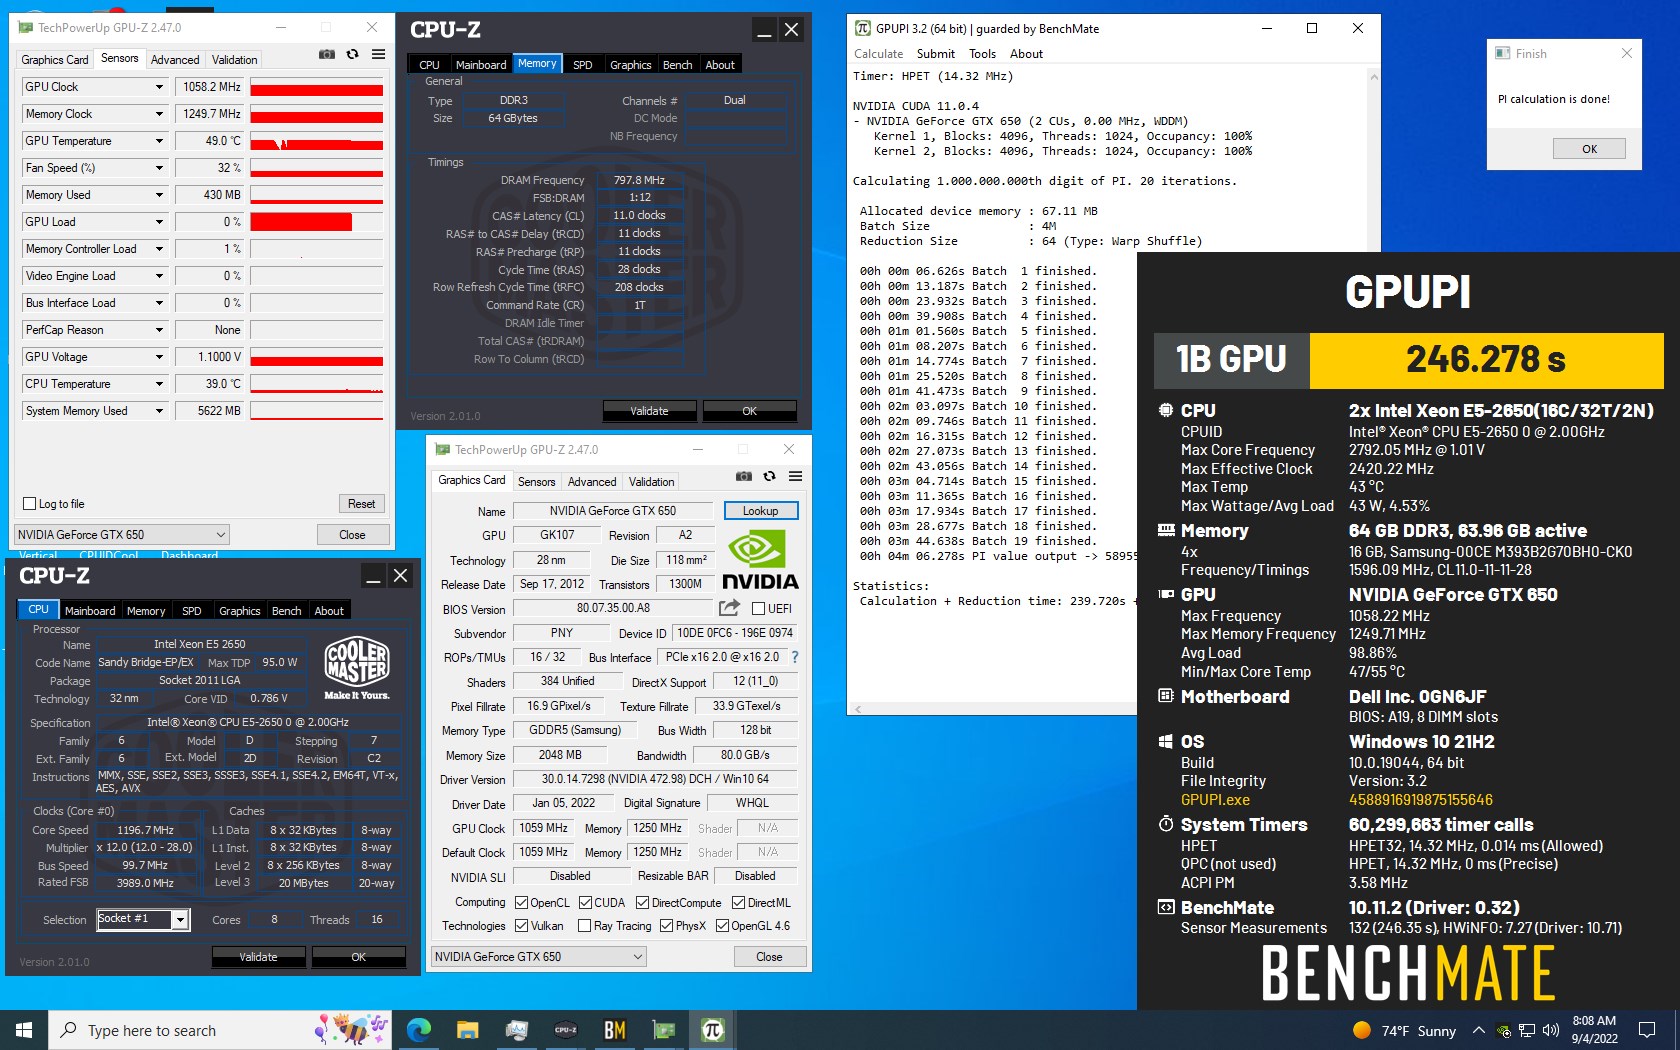
Task: Toggle DirectML checkbox
Action: [738, 902]
